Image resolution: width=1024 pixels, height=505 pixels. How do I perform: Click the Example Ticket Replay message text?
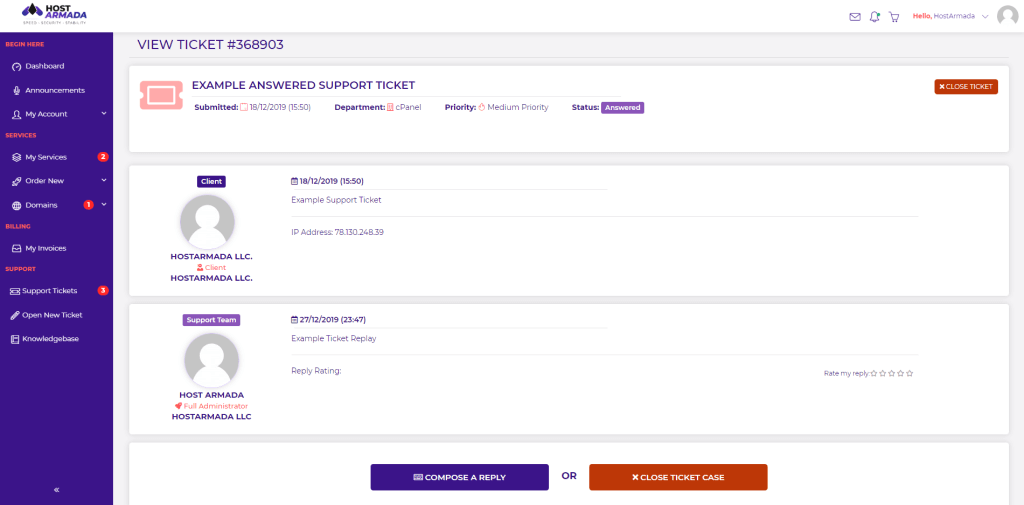tap(334, 338)
